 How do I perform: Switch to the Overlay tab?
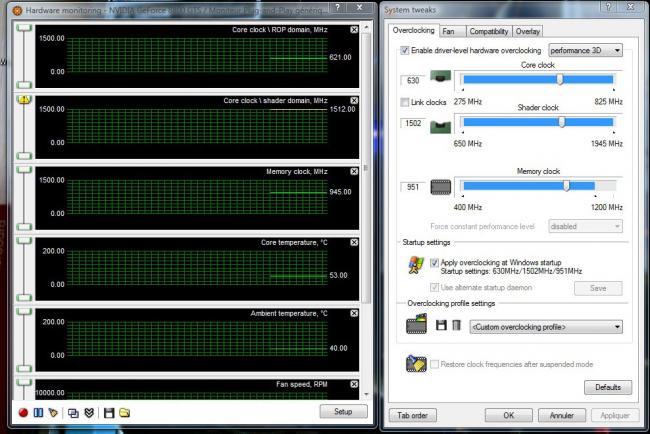pos(527,32)
